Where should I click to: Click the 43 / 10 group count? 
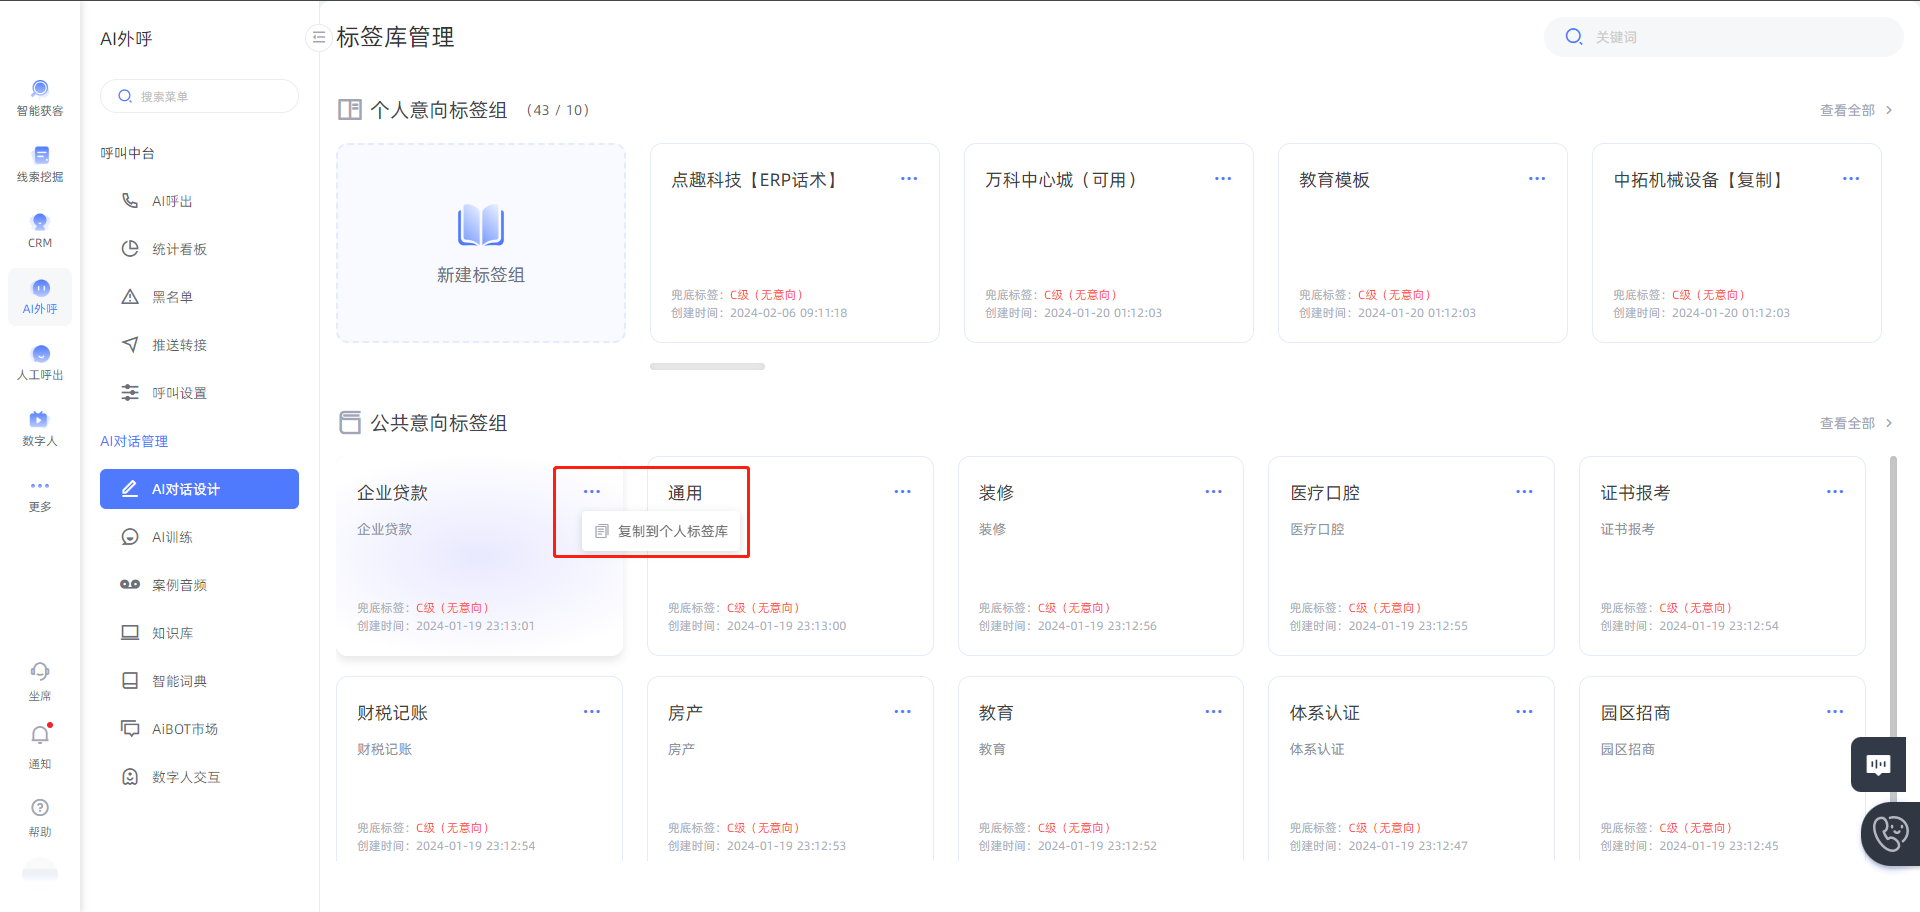[558, 110]
